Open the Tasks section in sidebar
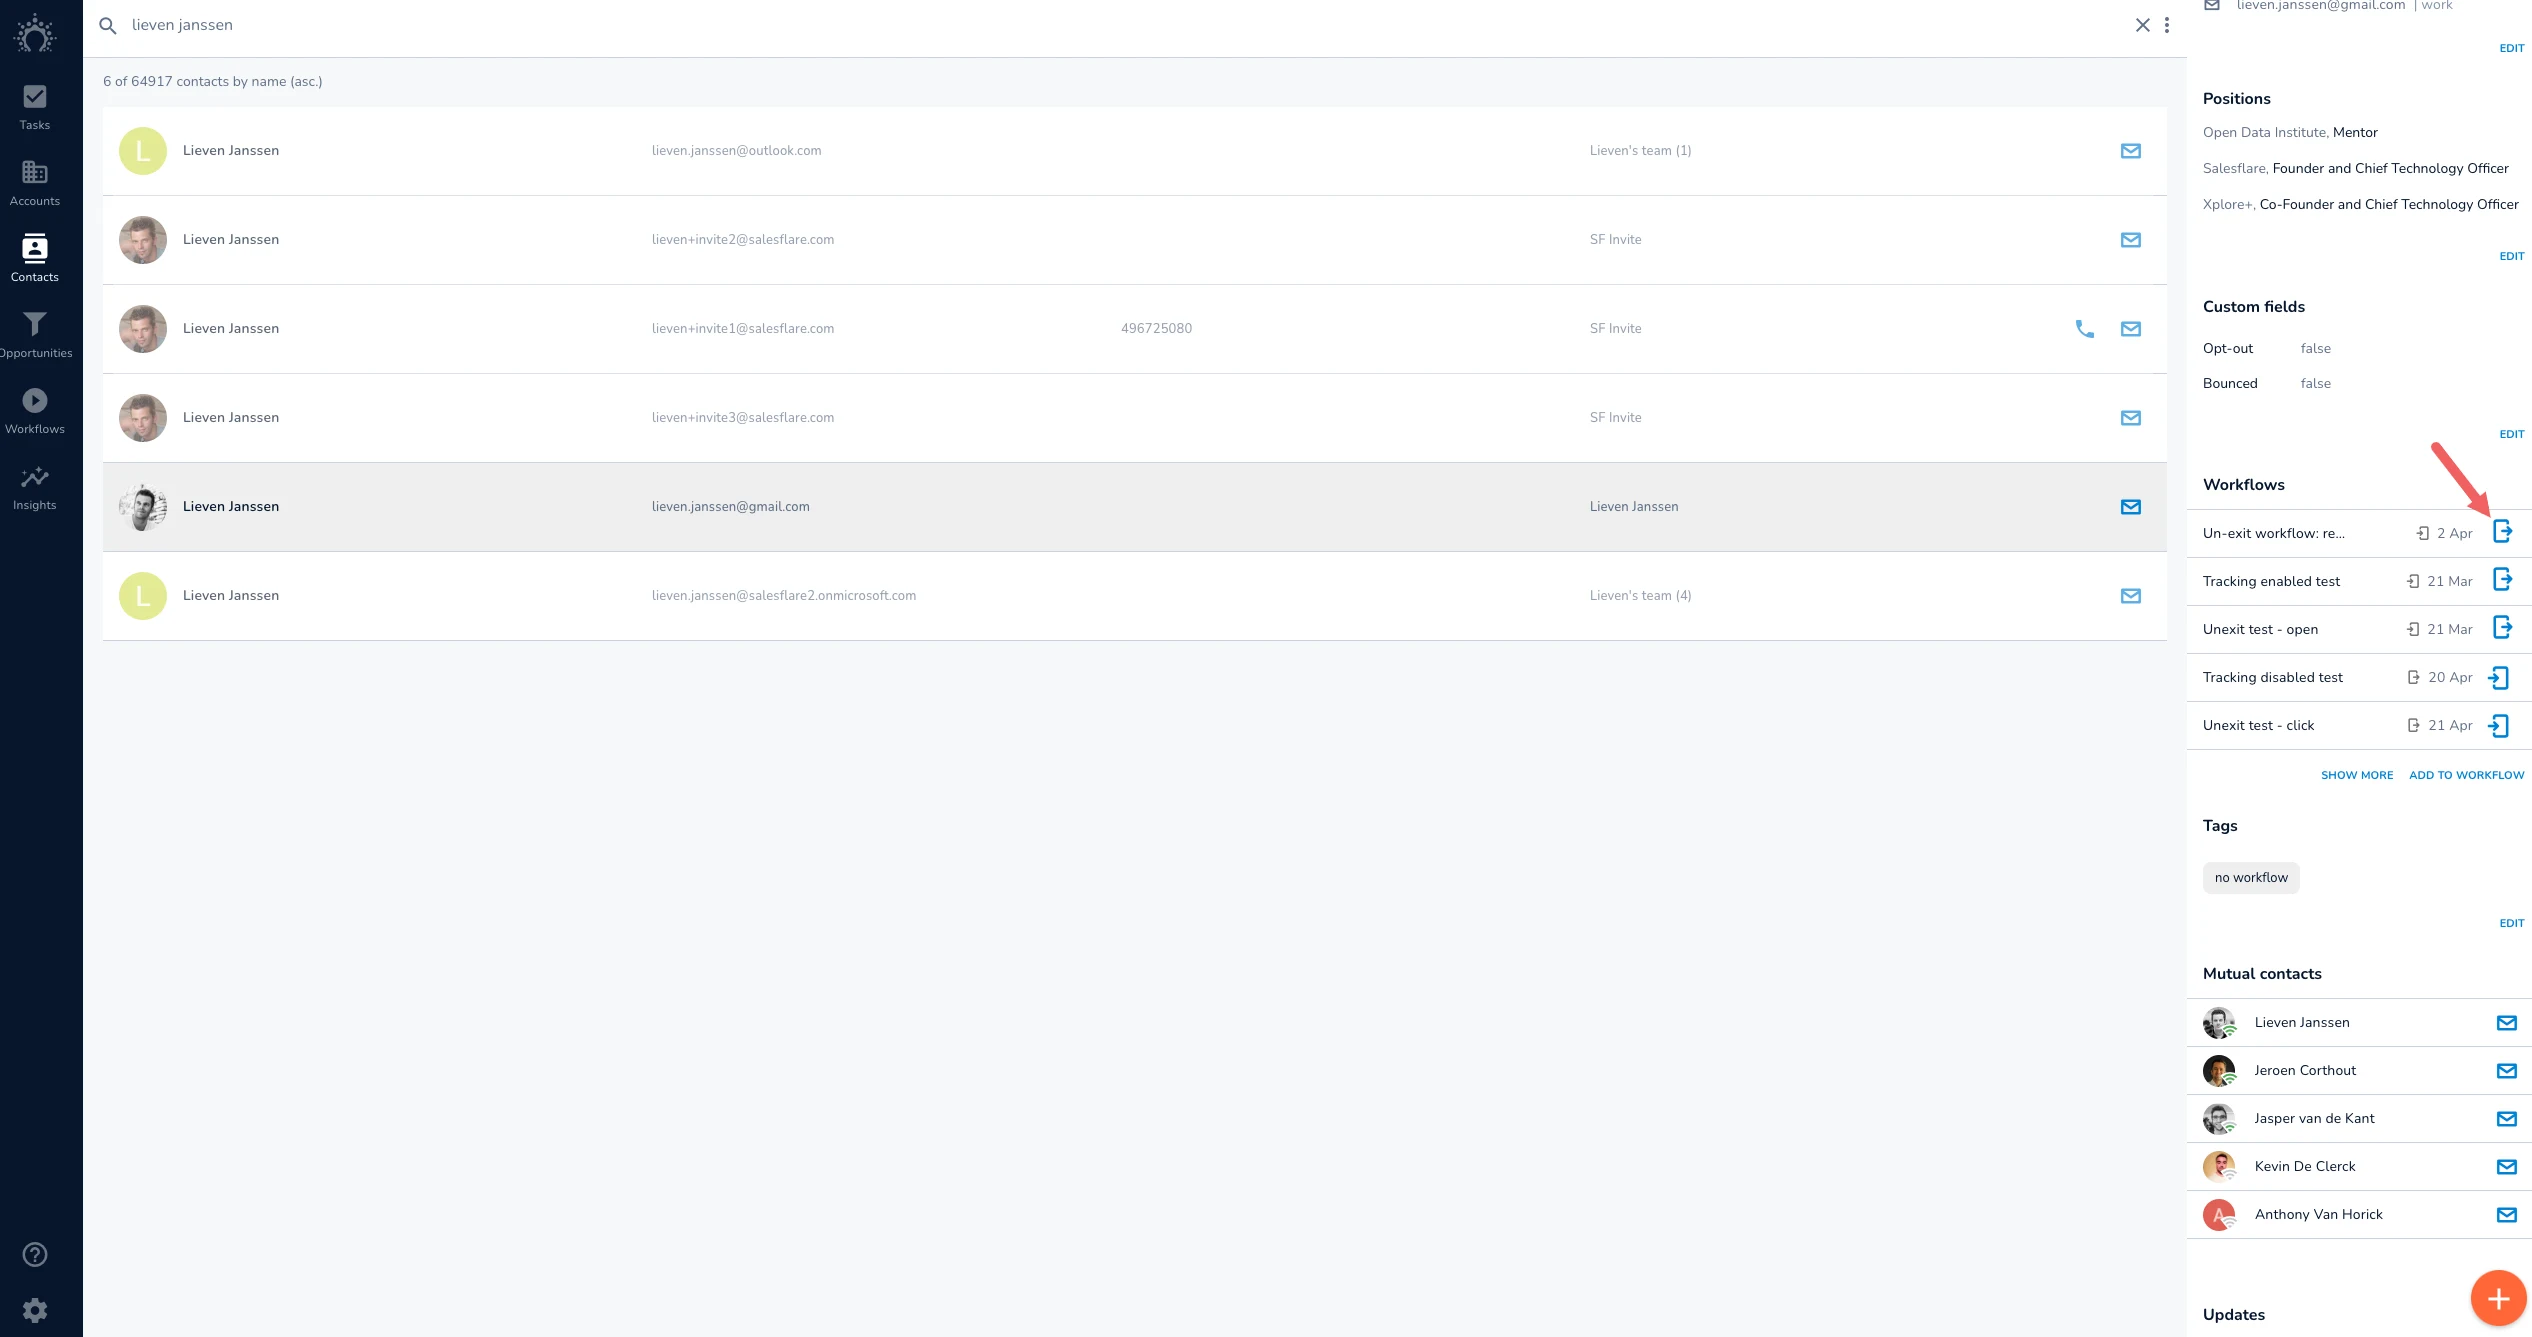The width and height of the screenshot is (2532, 1337). tap(35, 108)
